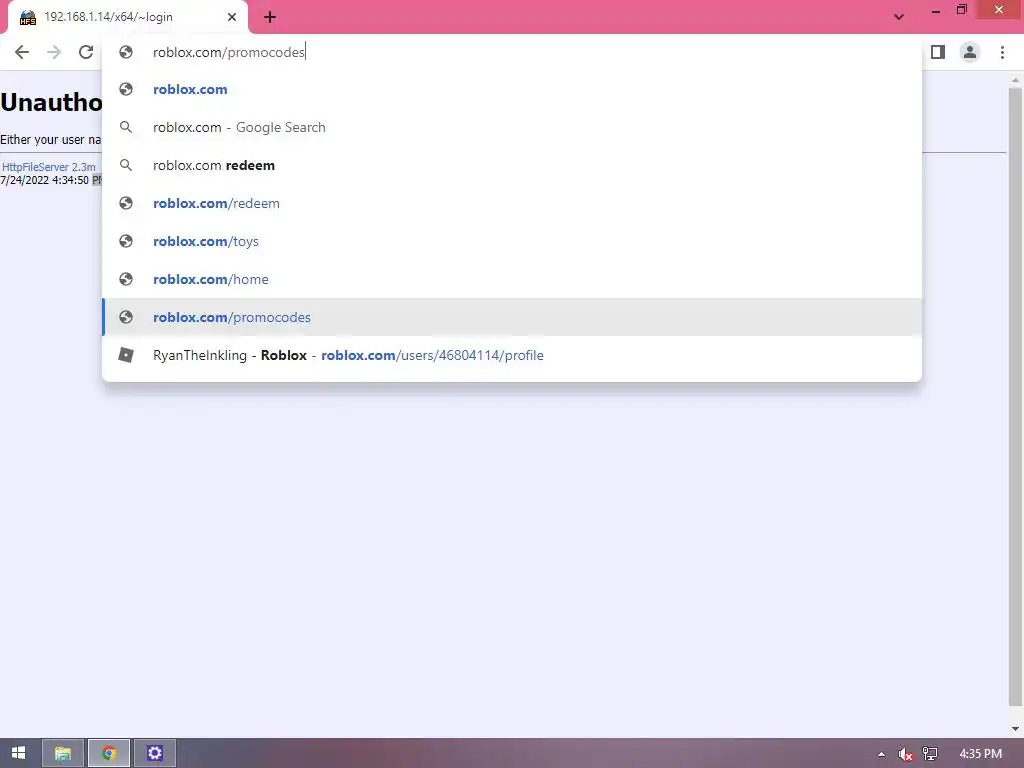Open the three-dot Chrome menu
Viewport: 1024px width, 768px height.
click(1002, 52)
